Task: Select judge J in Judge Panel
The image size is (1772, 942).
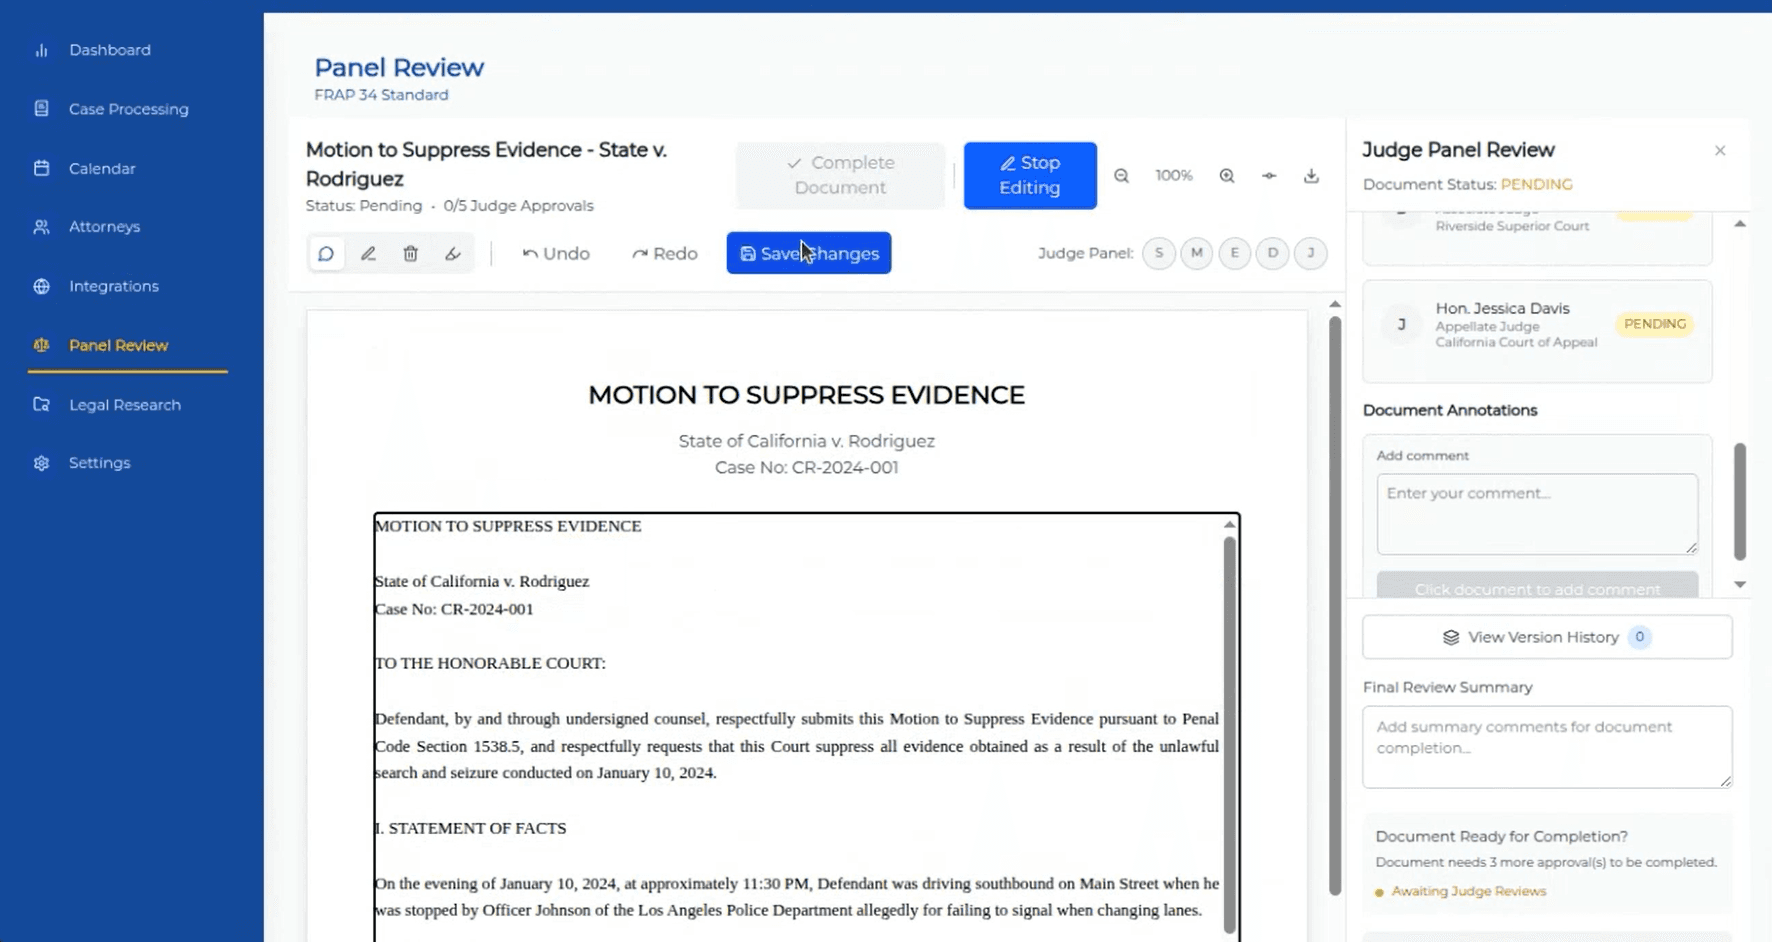Action: (x=1311, y=253)
